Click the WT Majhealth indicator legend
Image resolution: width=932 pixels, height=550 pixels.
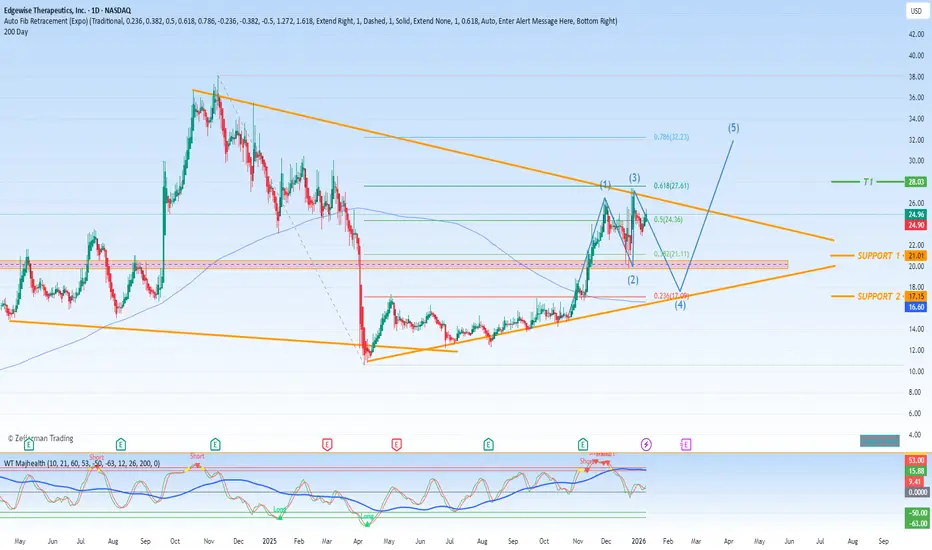coord(82,463)
